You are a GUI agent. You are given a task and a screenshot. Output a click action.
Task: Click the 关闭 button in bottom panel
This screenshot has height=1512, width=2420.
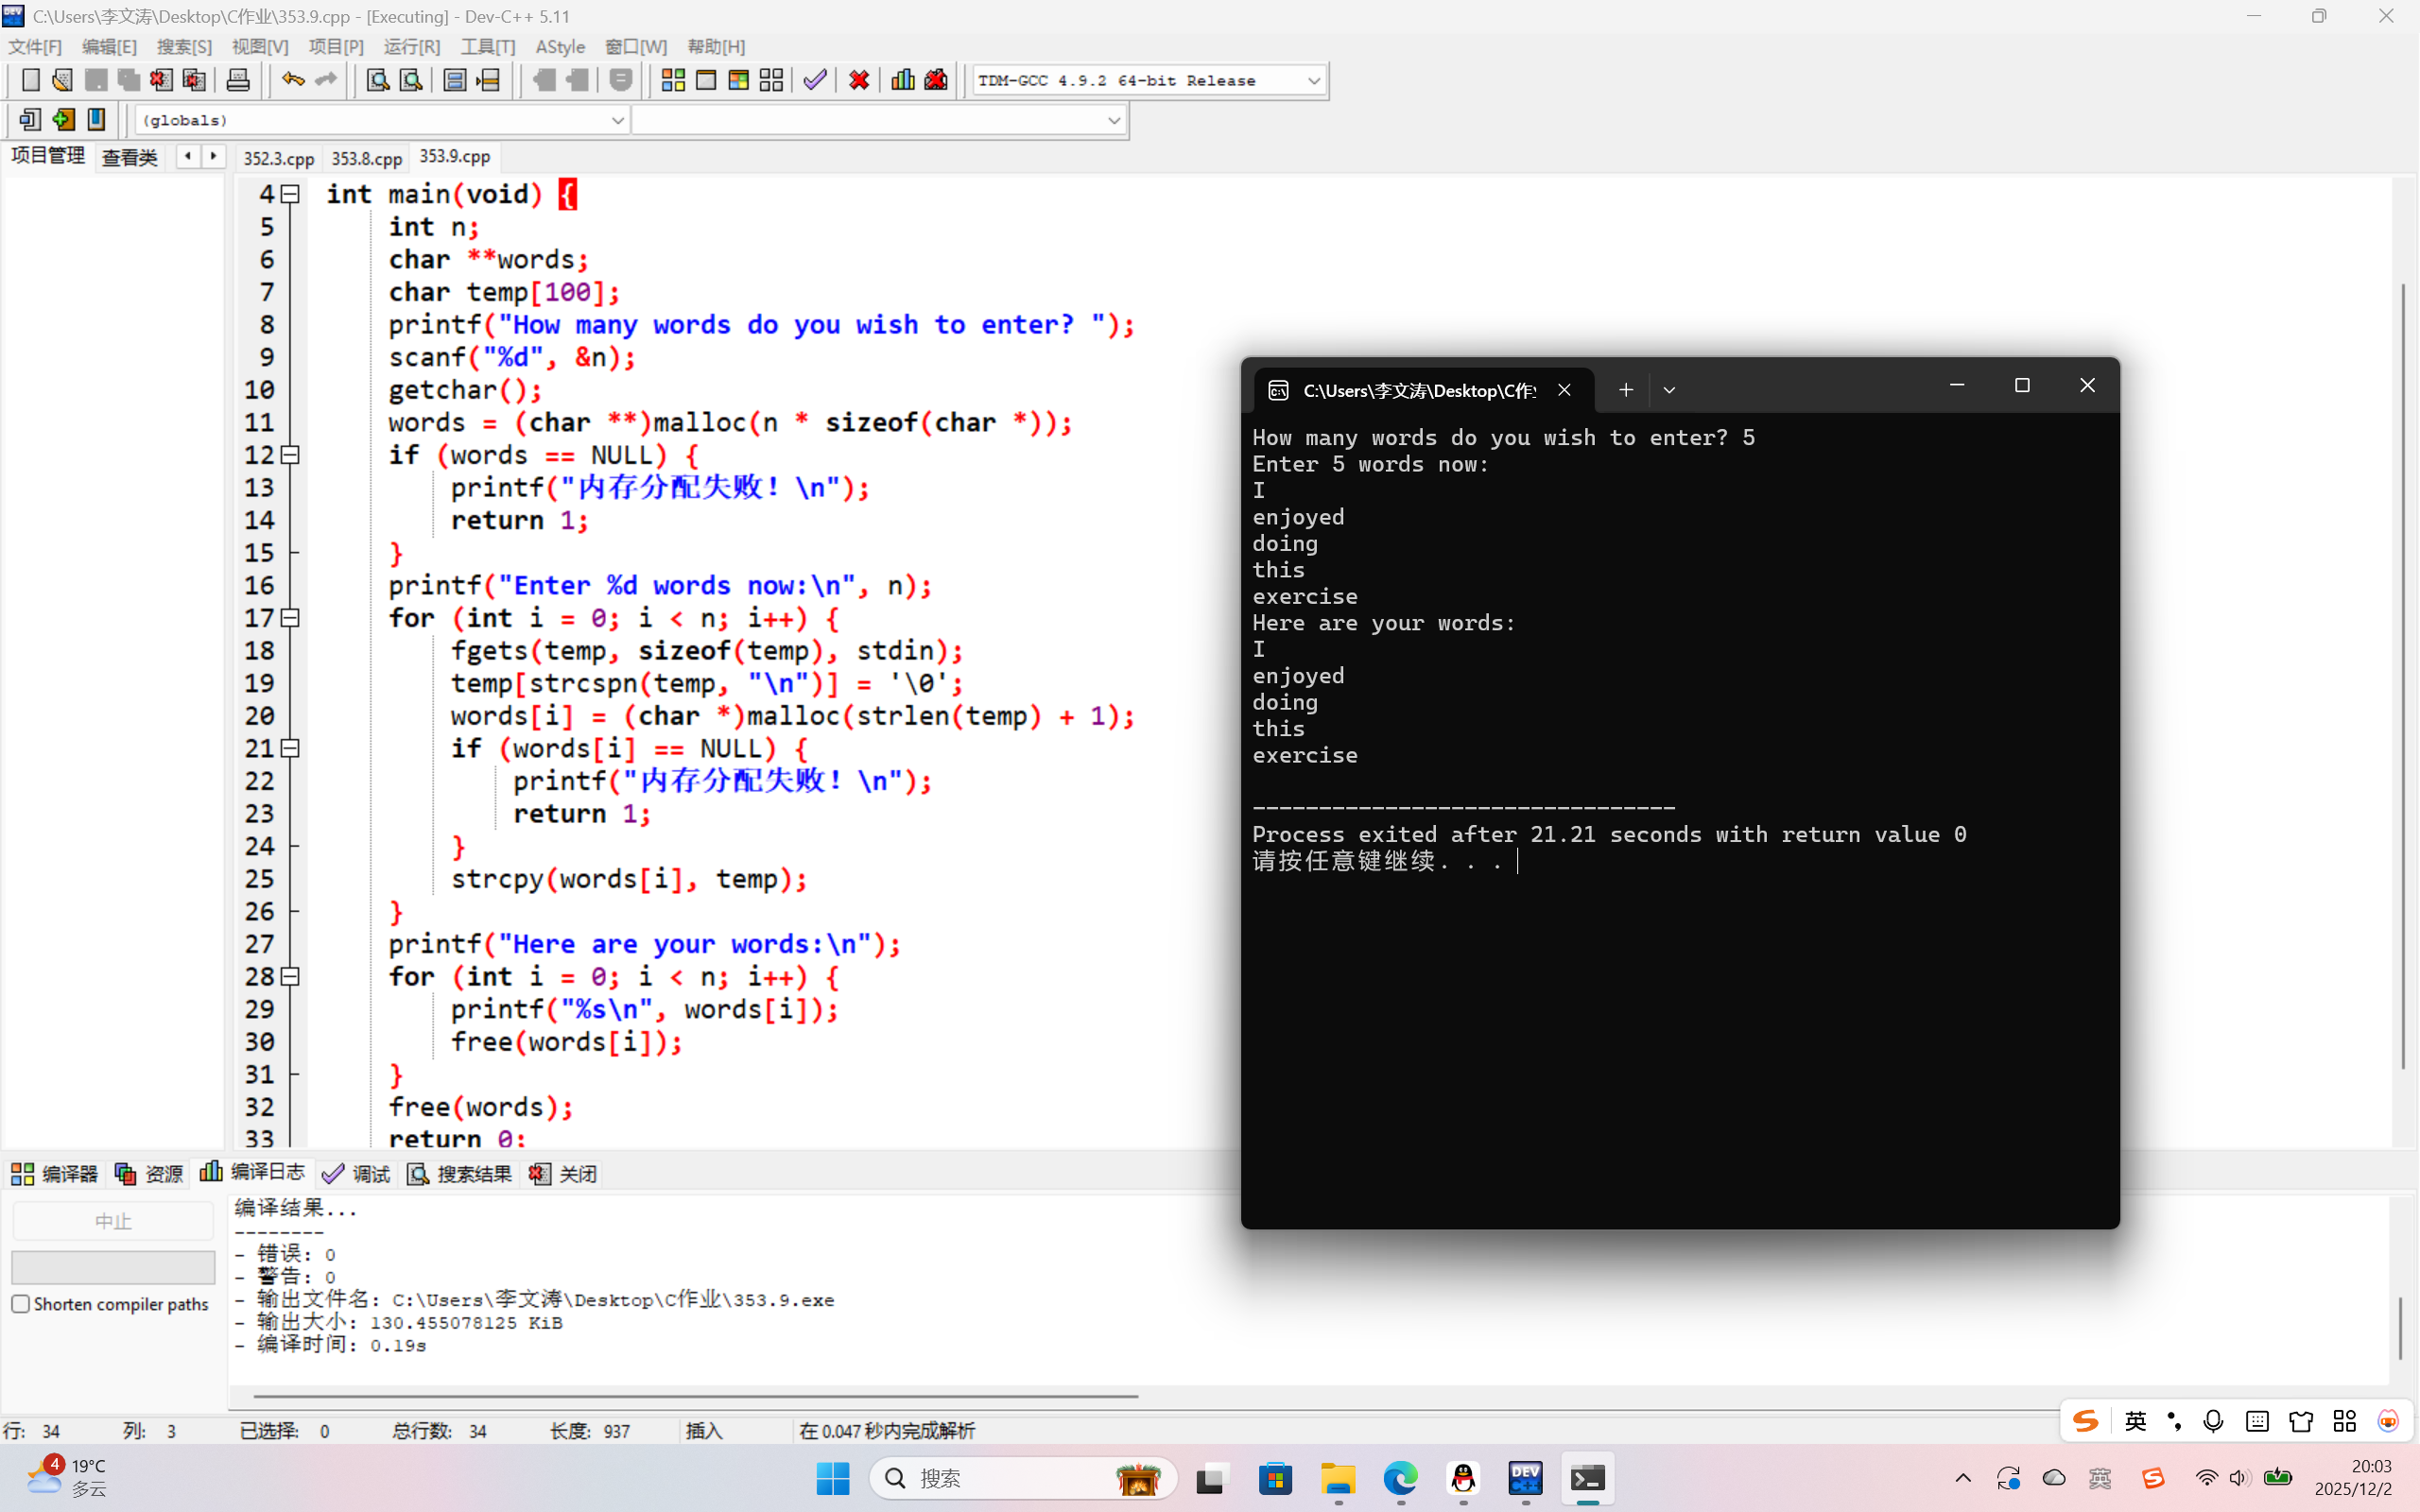pyautogui.click(x=564, y=1173)
